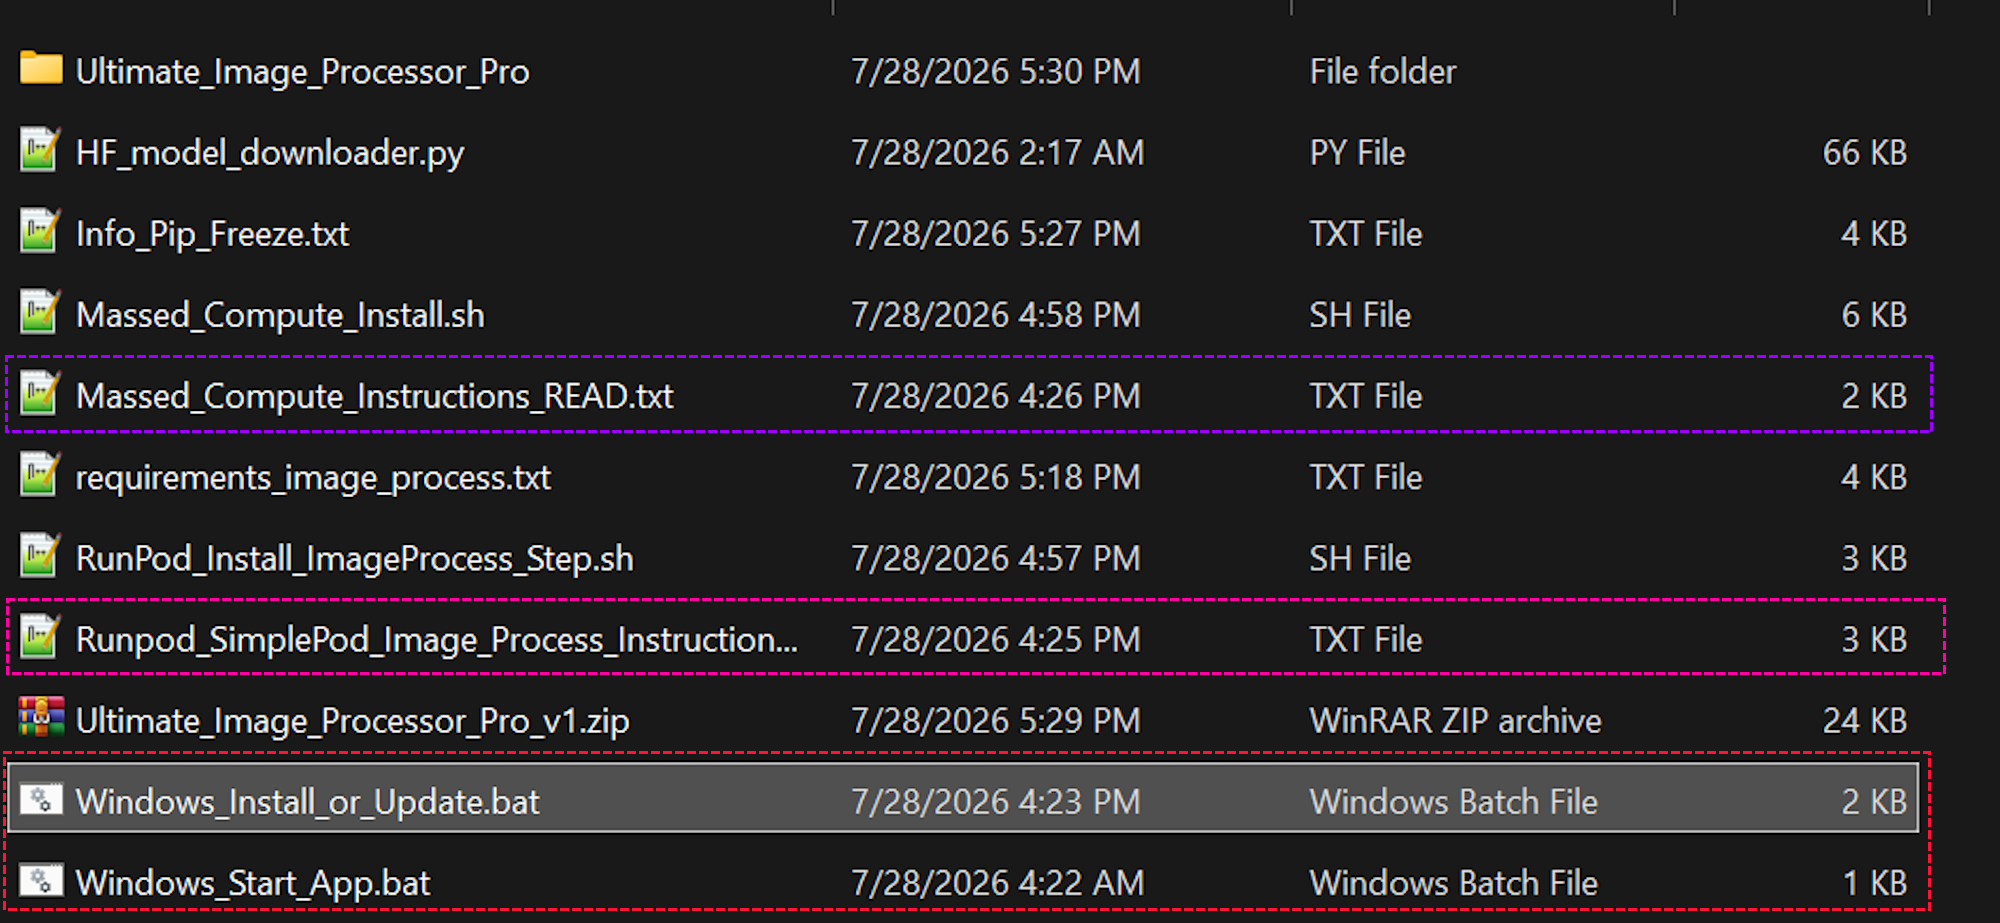Select the Windows_Install_or_Update.bat batch file icon
Screen dimensions: 2000x923
41,799
